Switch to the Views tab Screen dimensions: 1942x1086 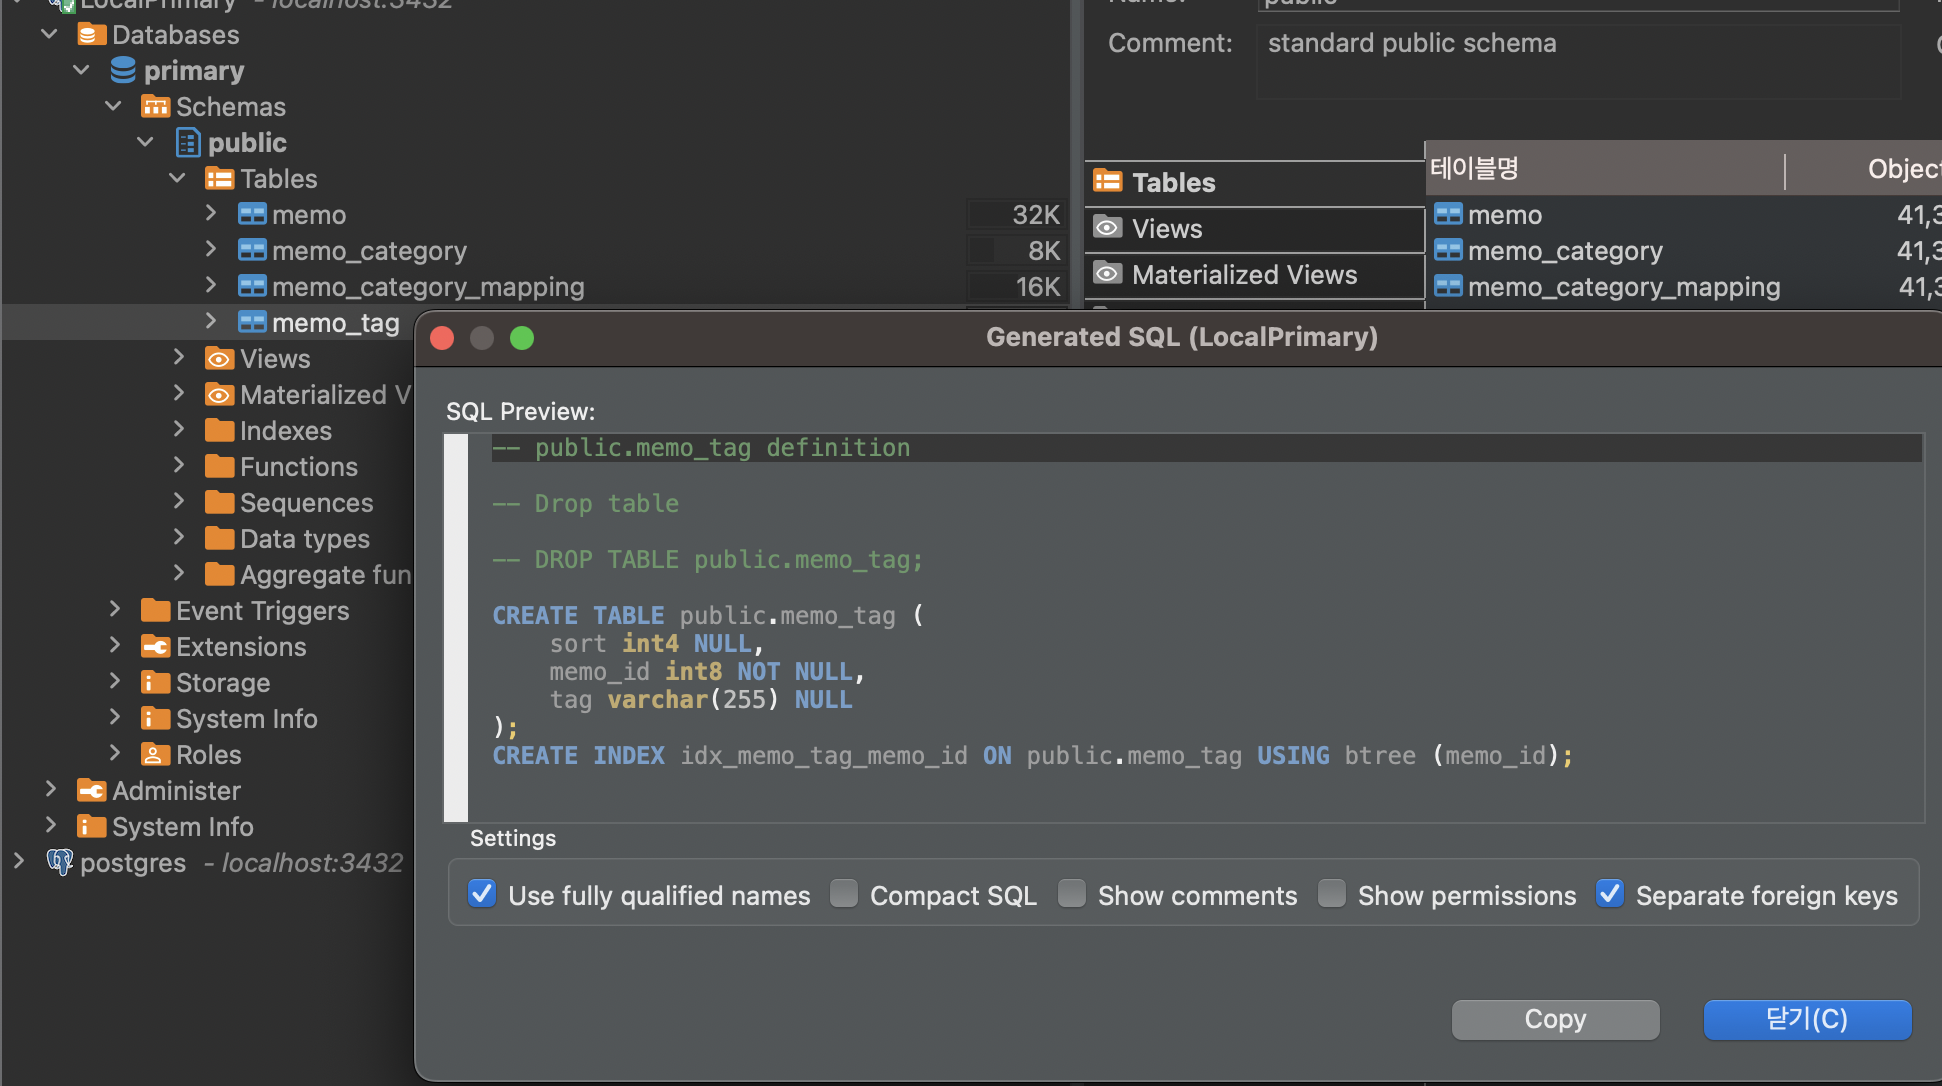coord(1166,228)
